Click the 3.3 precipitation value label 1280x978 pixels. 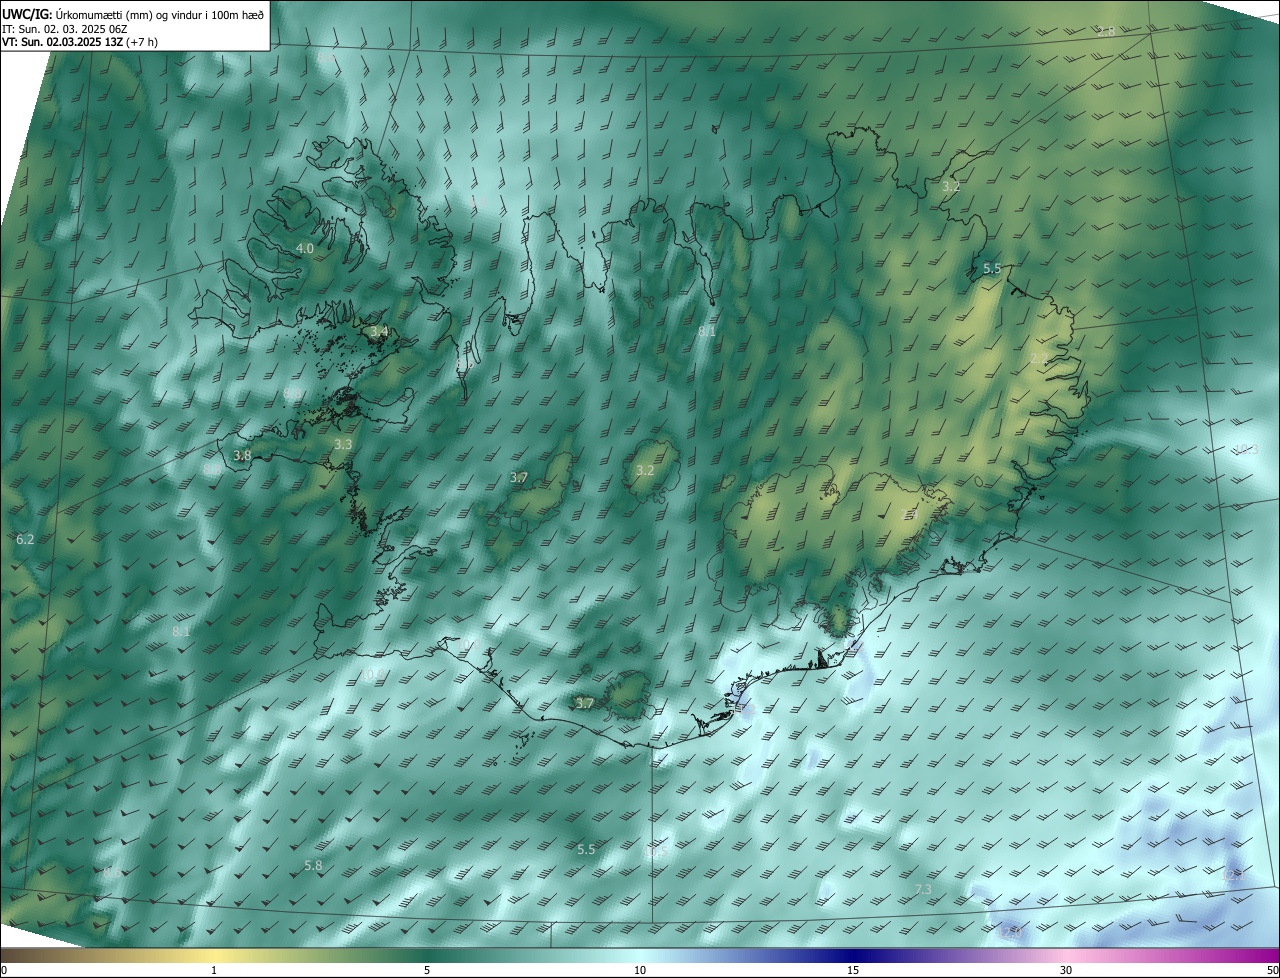pyautogui.click(x=343, y=444)
